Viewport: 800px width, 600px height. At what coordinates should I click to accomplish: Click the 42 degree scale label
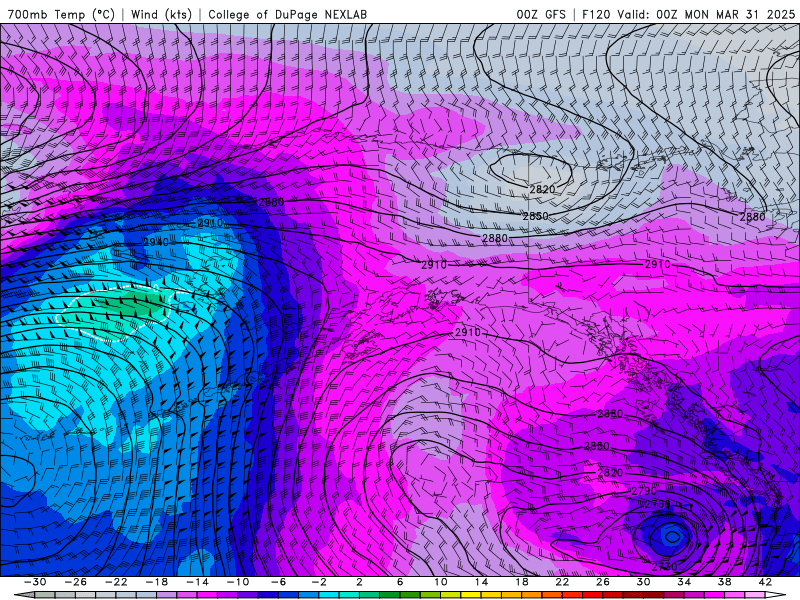point(765,582)
